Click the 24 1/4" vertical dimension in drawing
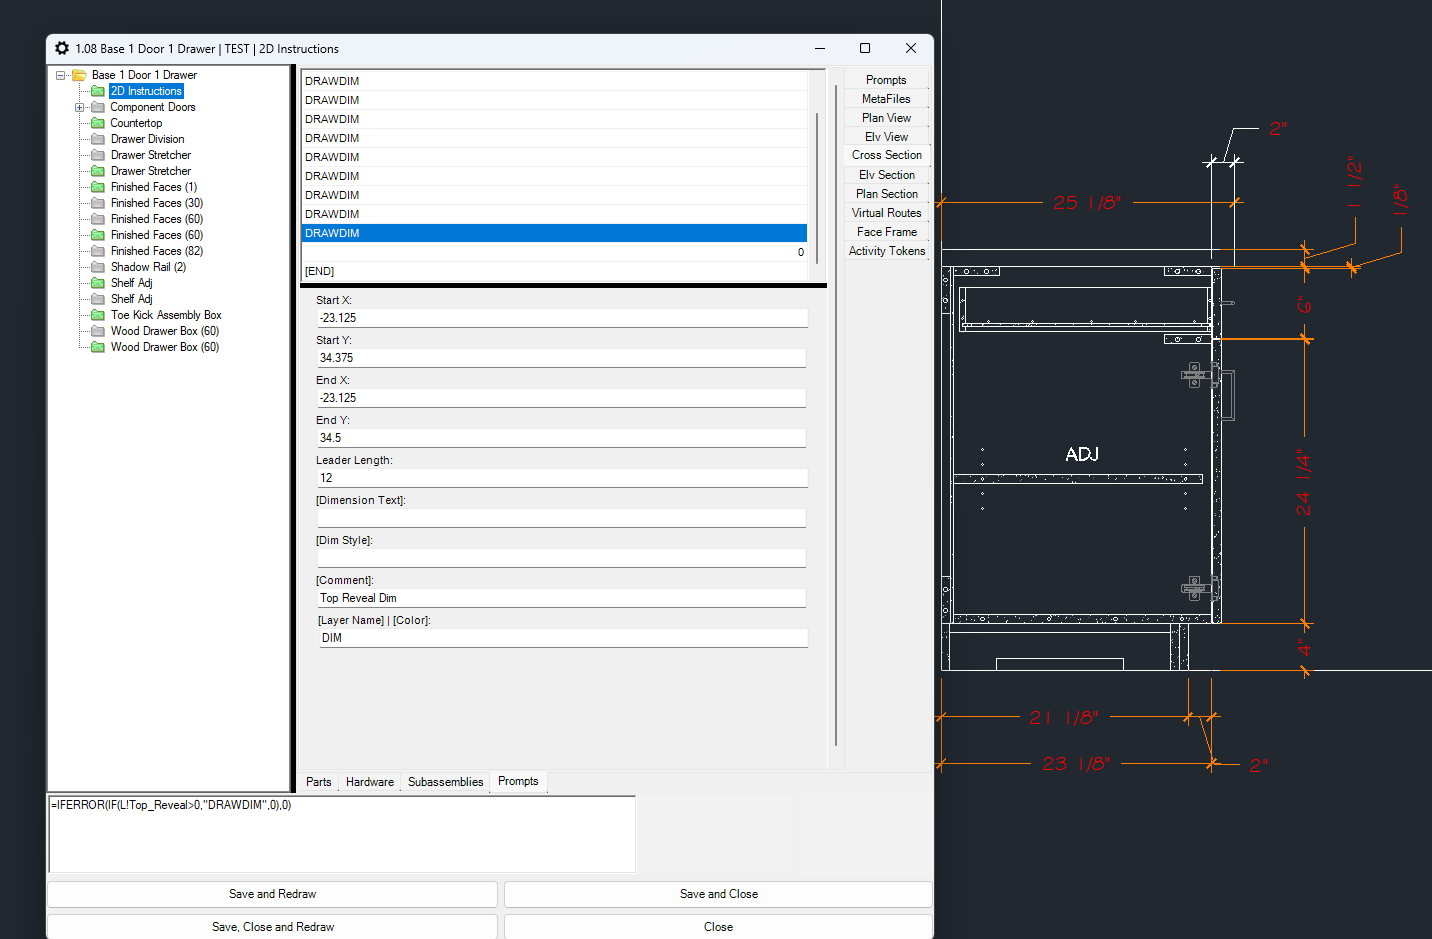This screenshot has height=939, width=1432. point(1303,483)
